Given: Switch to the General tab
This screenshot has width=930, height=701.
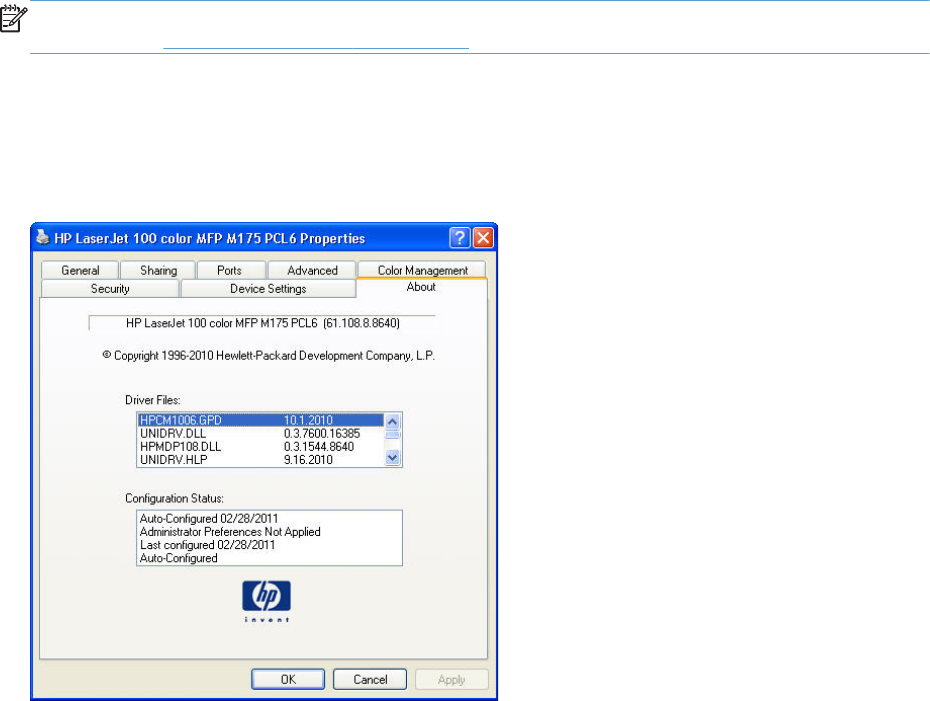Looking at the screenshot, I should click(80, 270).
